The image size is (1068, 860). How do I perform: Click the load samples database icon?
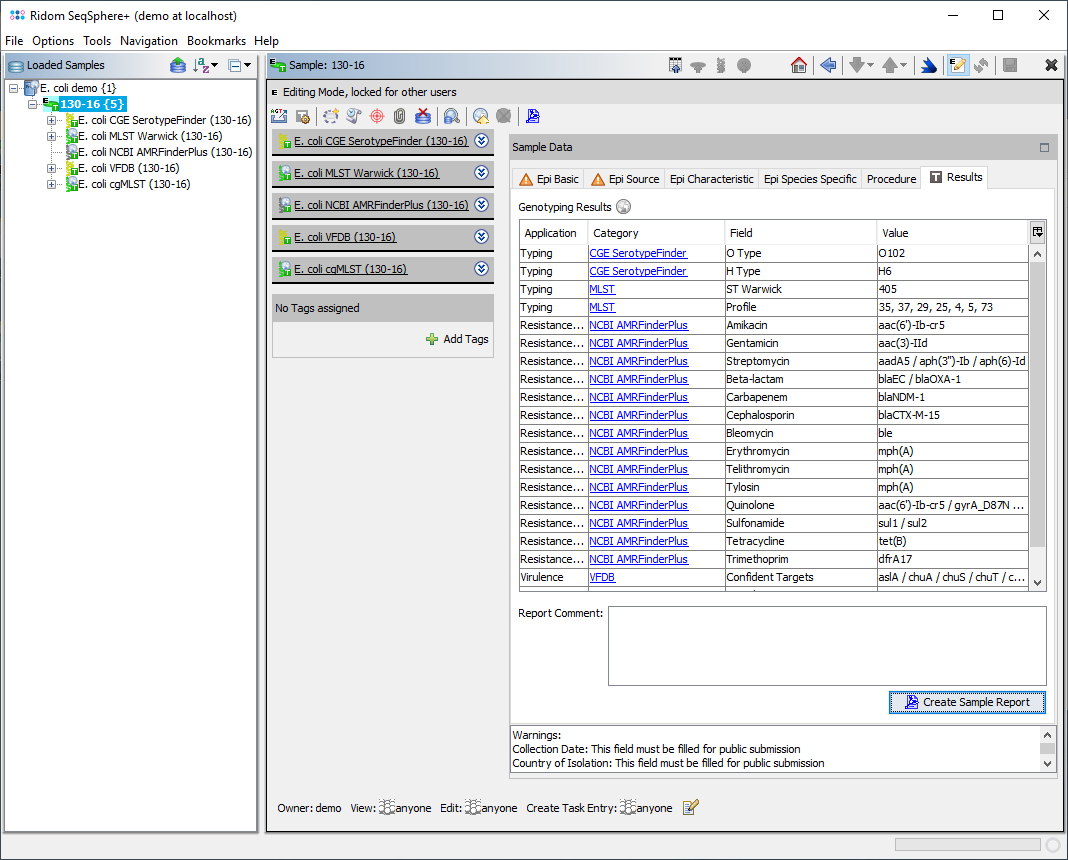pyautogui.click(x=178, y=66)
